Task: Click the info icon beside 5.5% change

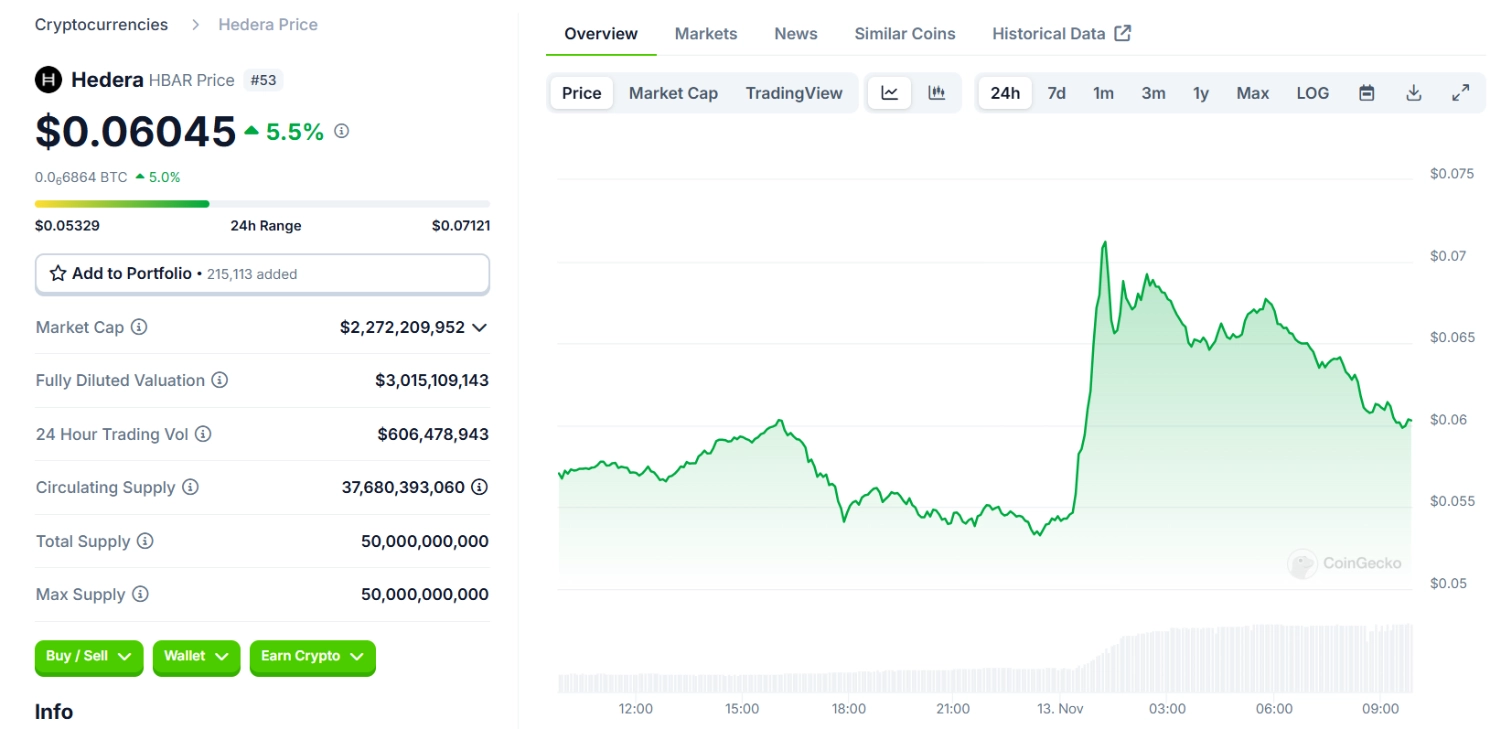Action: click(341, 130)
